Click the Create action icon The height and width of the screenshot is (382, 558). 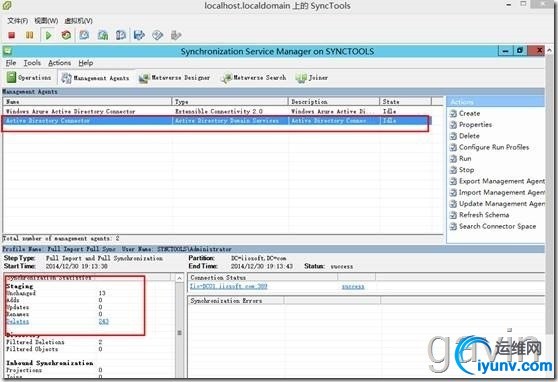(x=453, y=114)
